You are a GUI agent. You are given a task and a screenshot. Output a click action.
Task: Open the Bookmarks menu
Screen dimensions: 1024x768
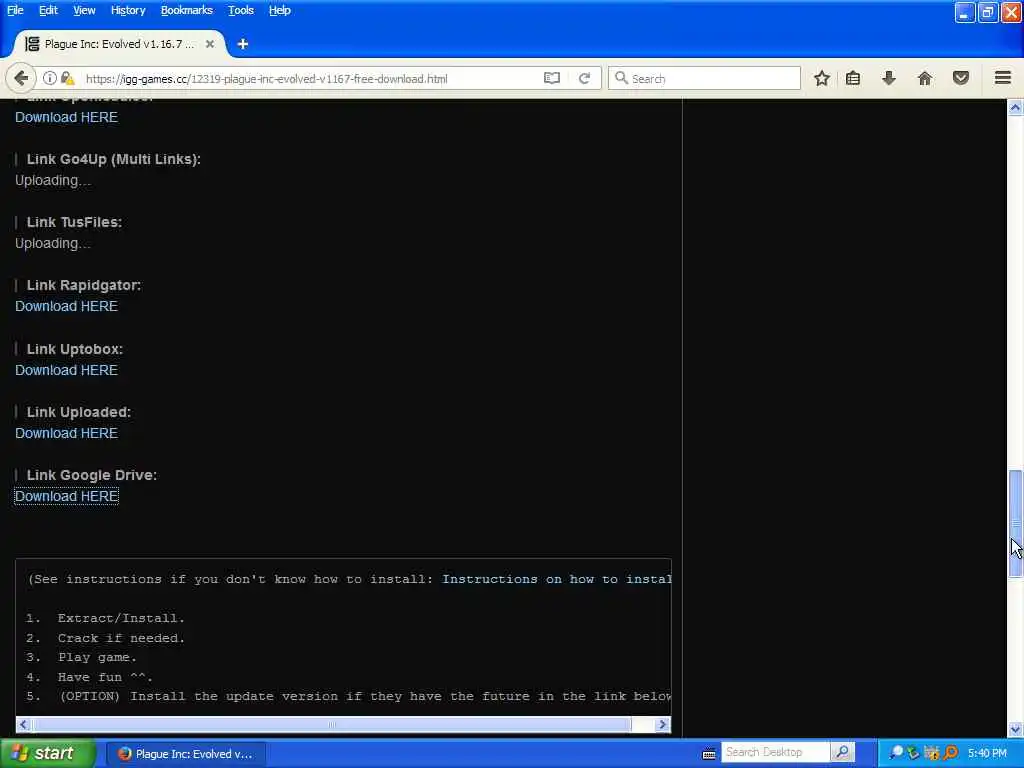point(187,10)
